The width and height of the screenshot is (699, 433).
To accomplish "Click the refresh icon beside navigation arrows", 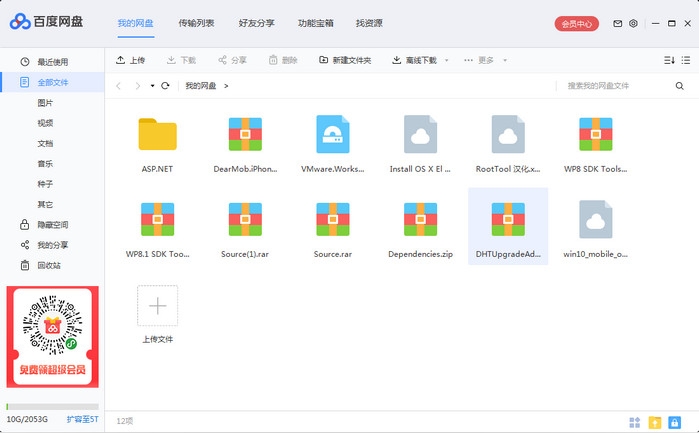I will 165,86.
